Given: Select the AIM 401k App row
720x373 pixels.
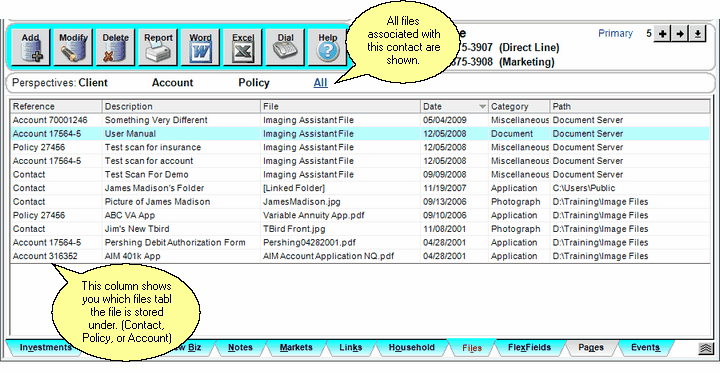Looking at the screenshot, I should tap(360, 256).
